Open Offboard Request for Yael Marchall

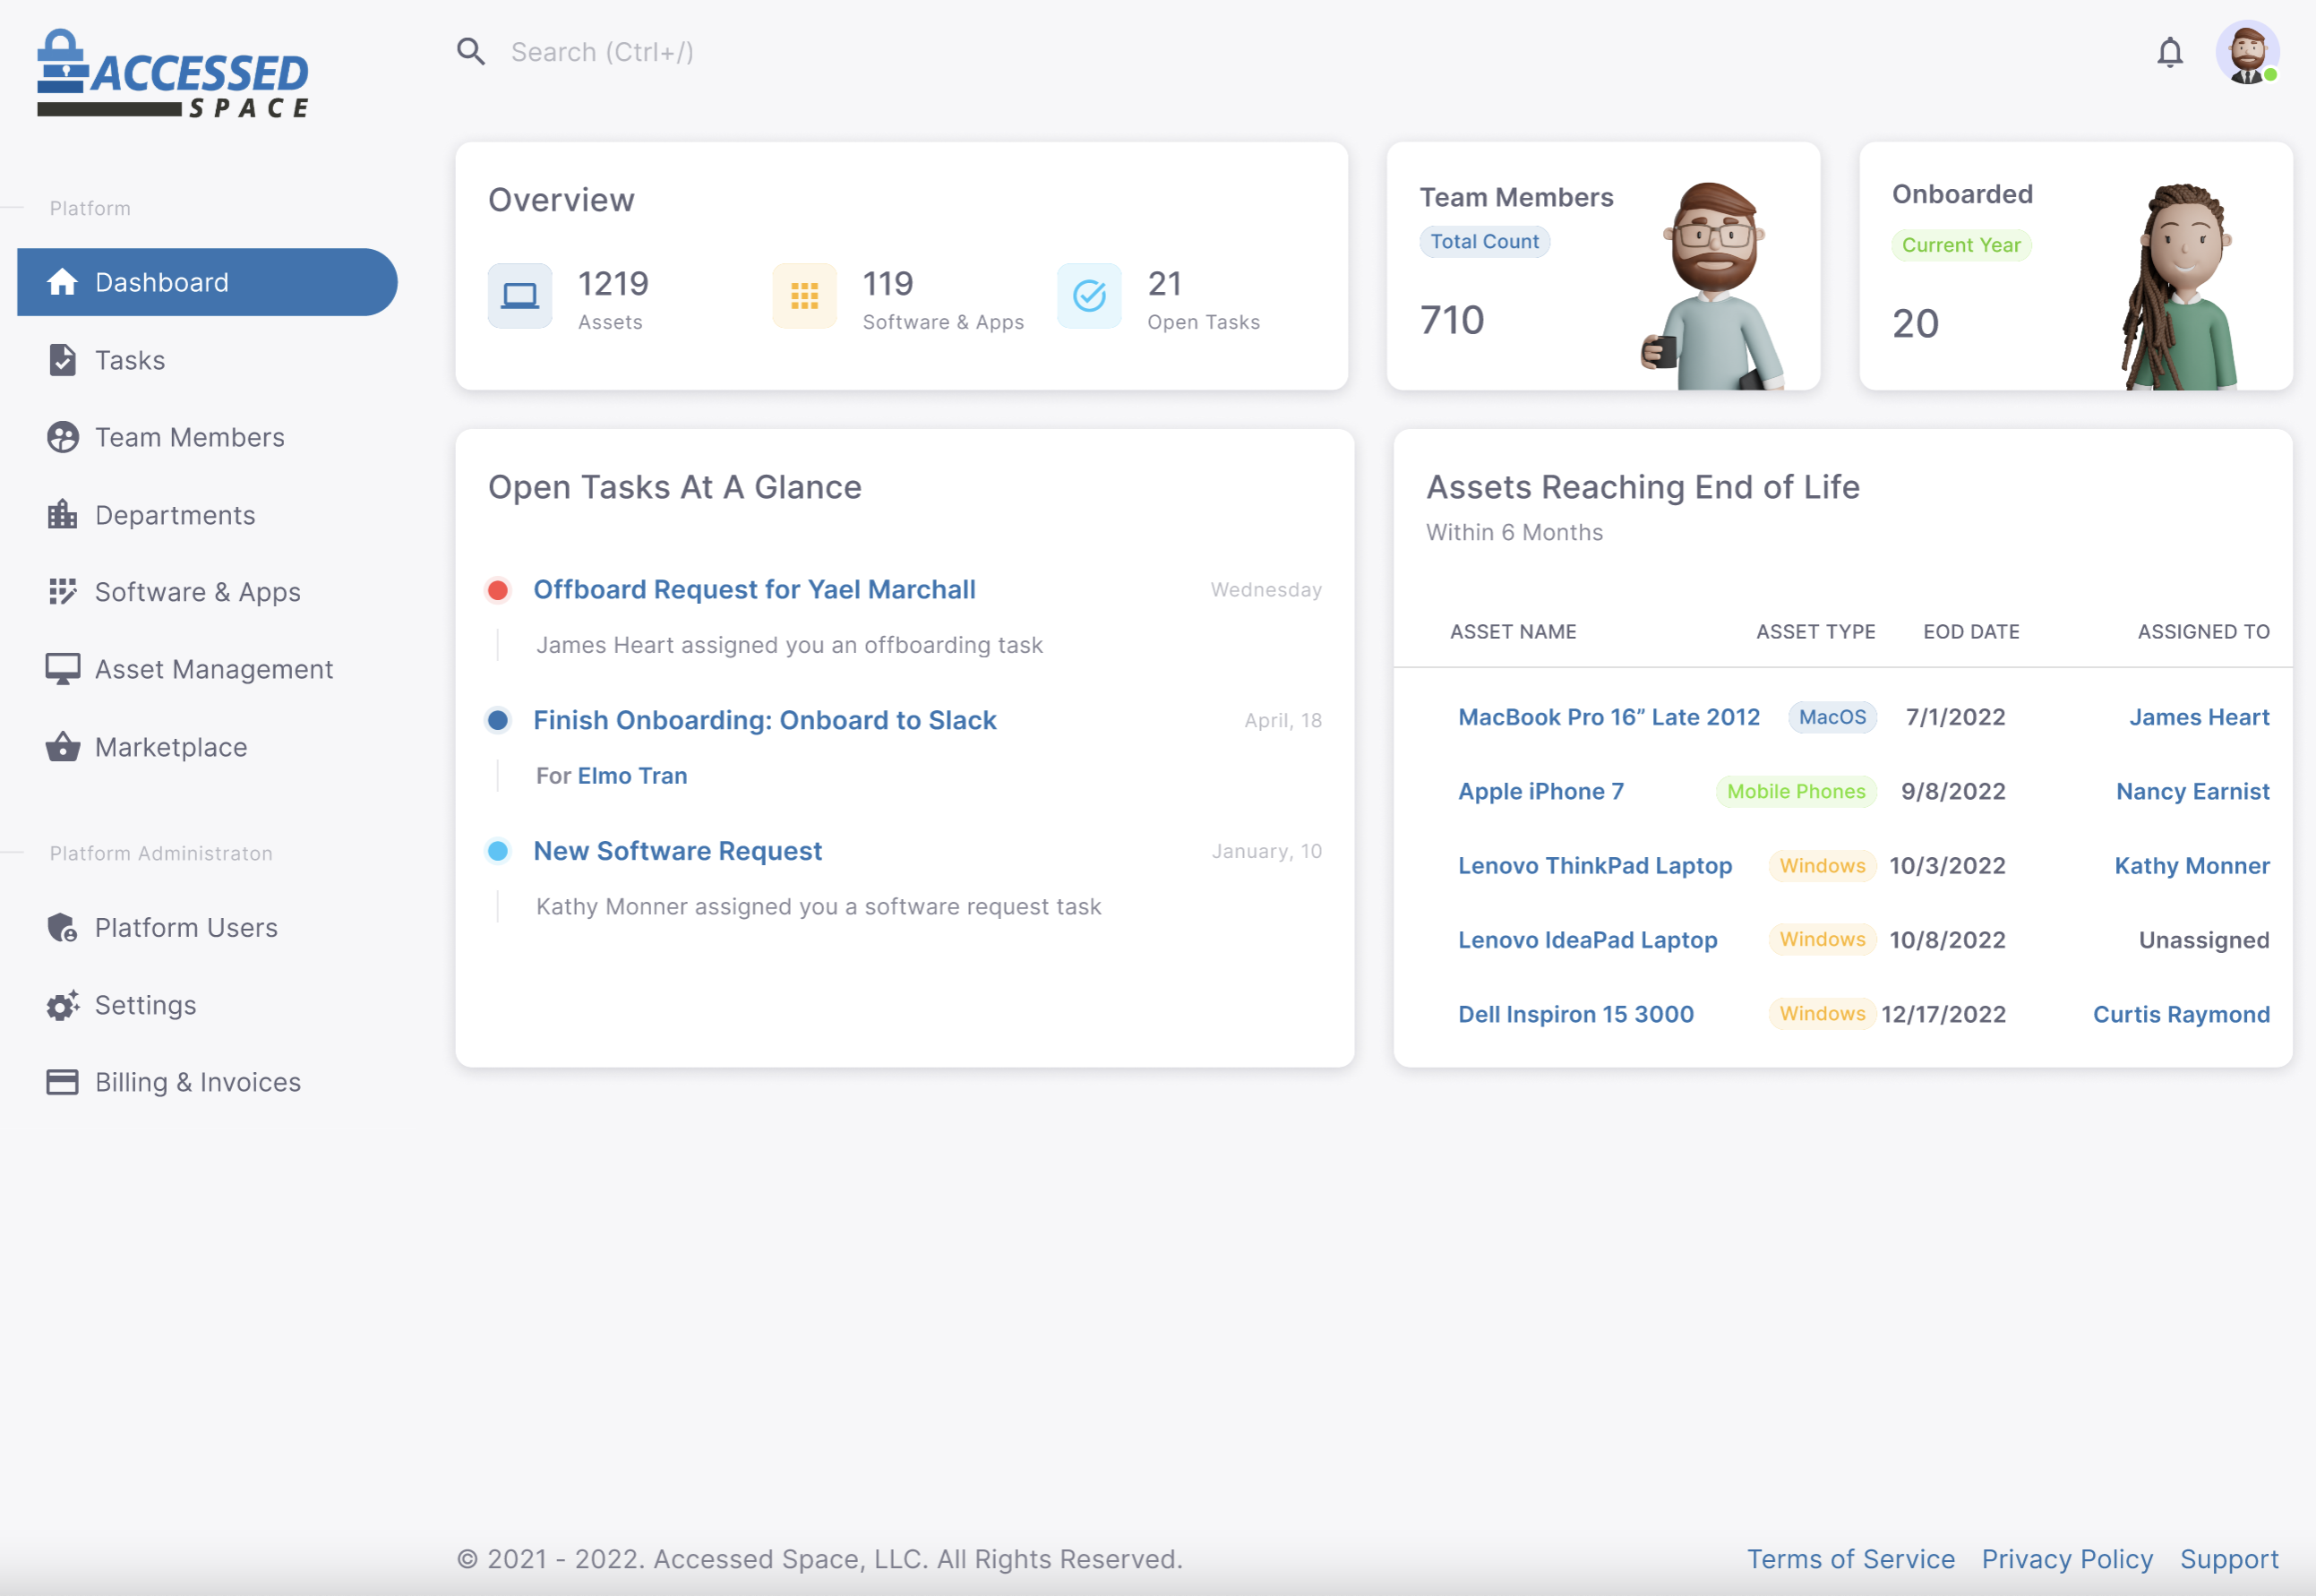click(x=754, y=590)
